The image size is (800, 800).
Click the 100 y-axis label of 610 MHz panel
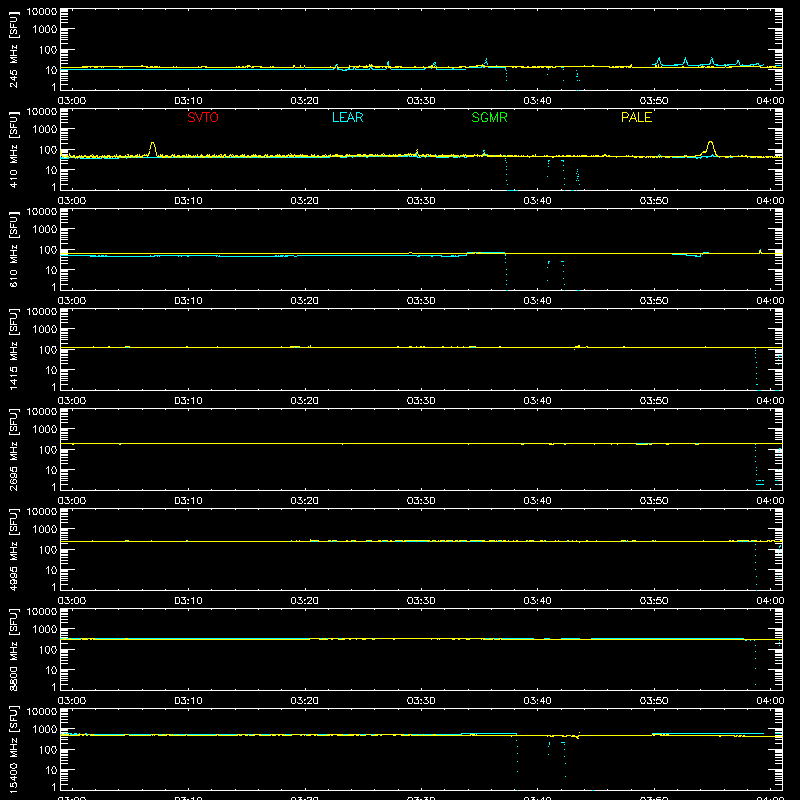(x=48, y=250)
